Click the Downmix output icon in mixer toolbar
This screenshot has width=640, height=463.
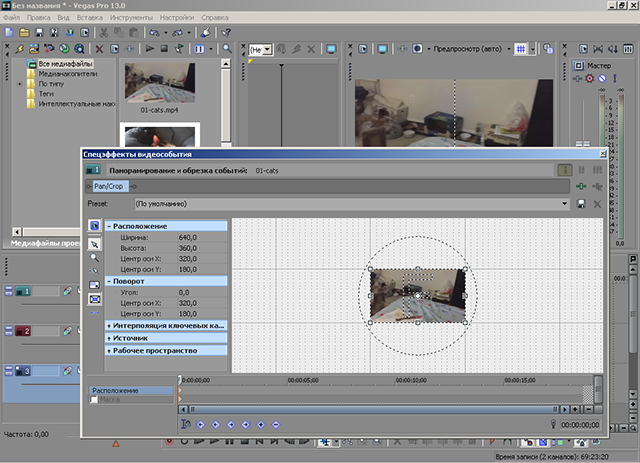point(598,49)
